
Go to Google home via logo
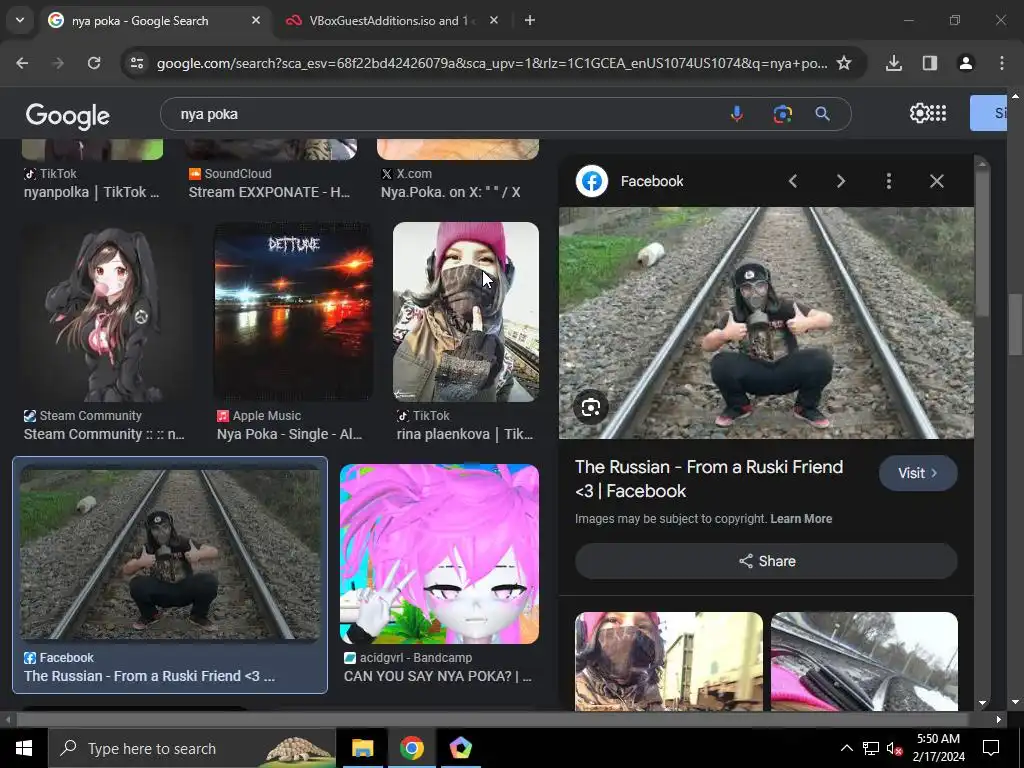(x=68, y=116)
